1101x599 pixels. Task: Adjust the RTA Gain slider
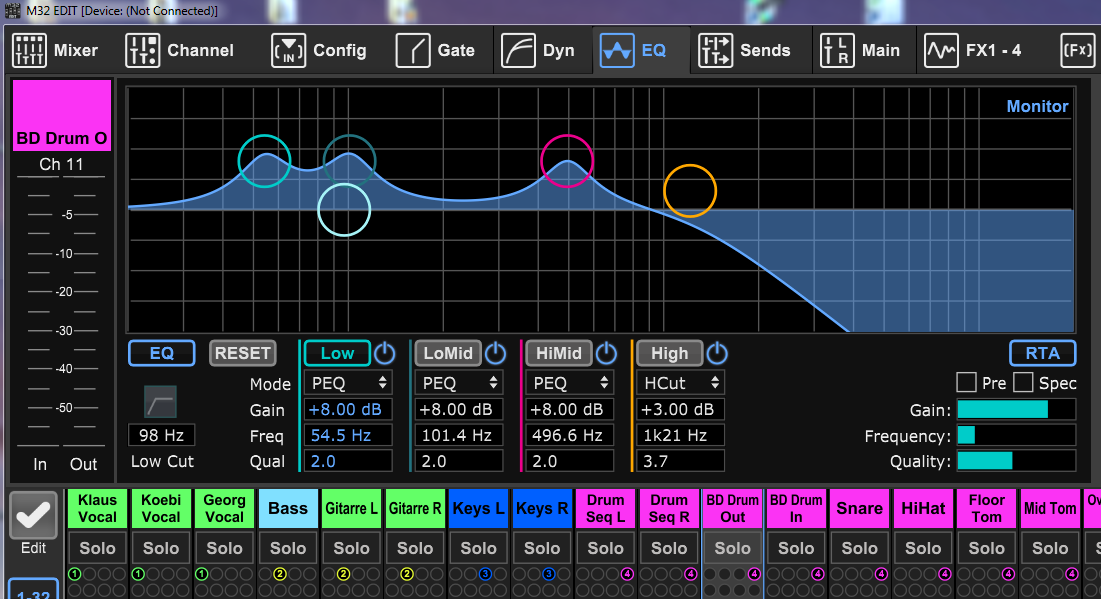point(1016,409)
